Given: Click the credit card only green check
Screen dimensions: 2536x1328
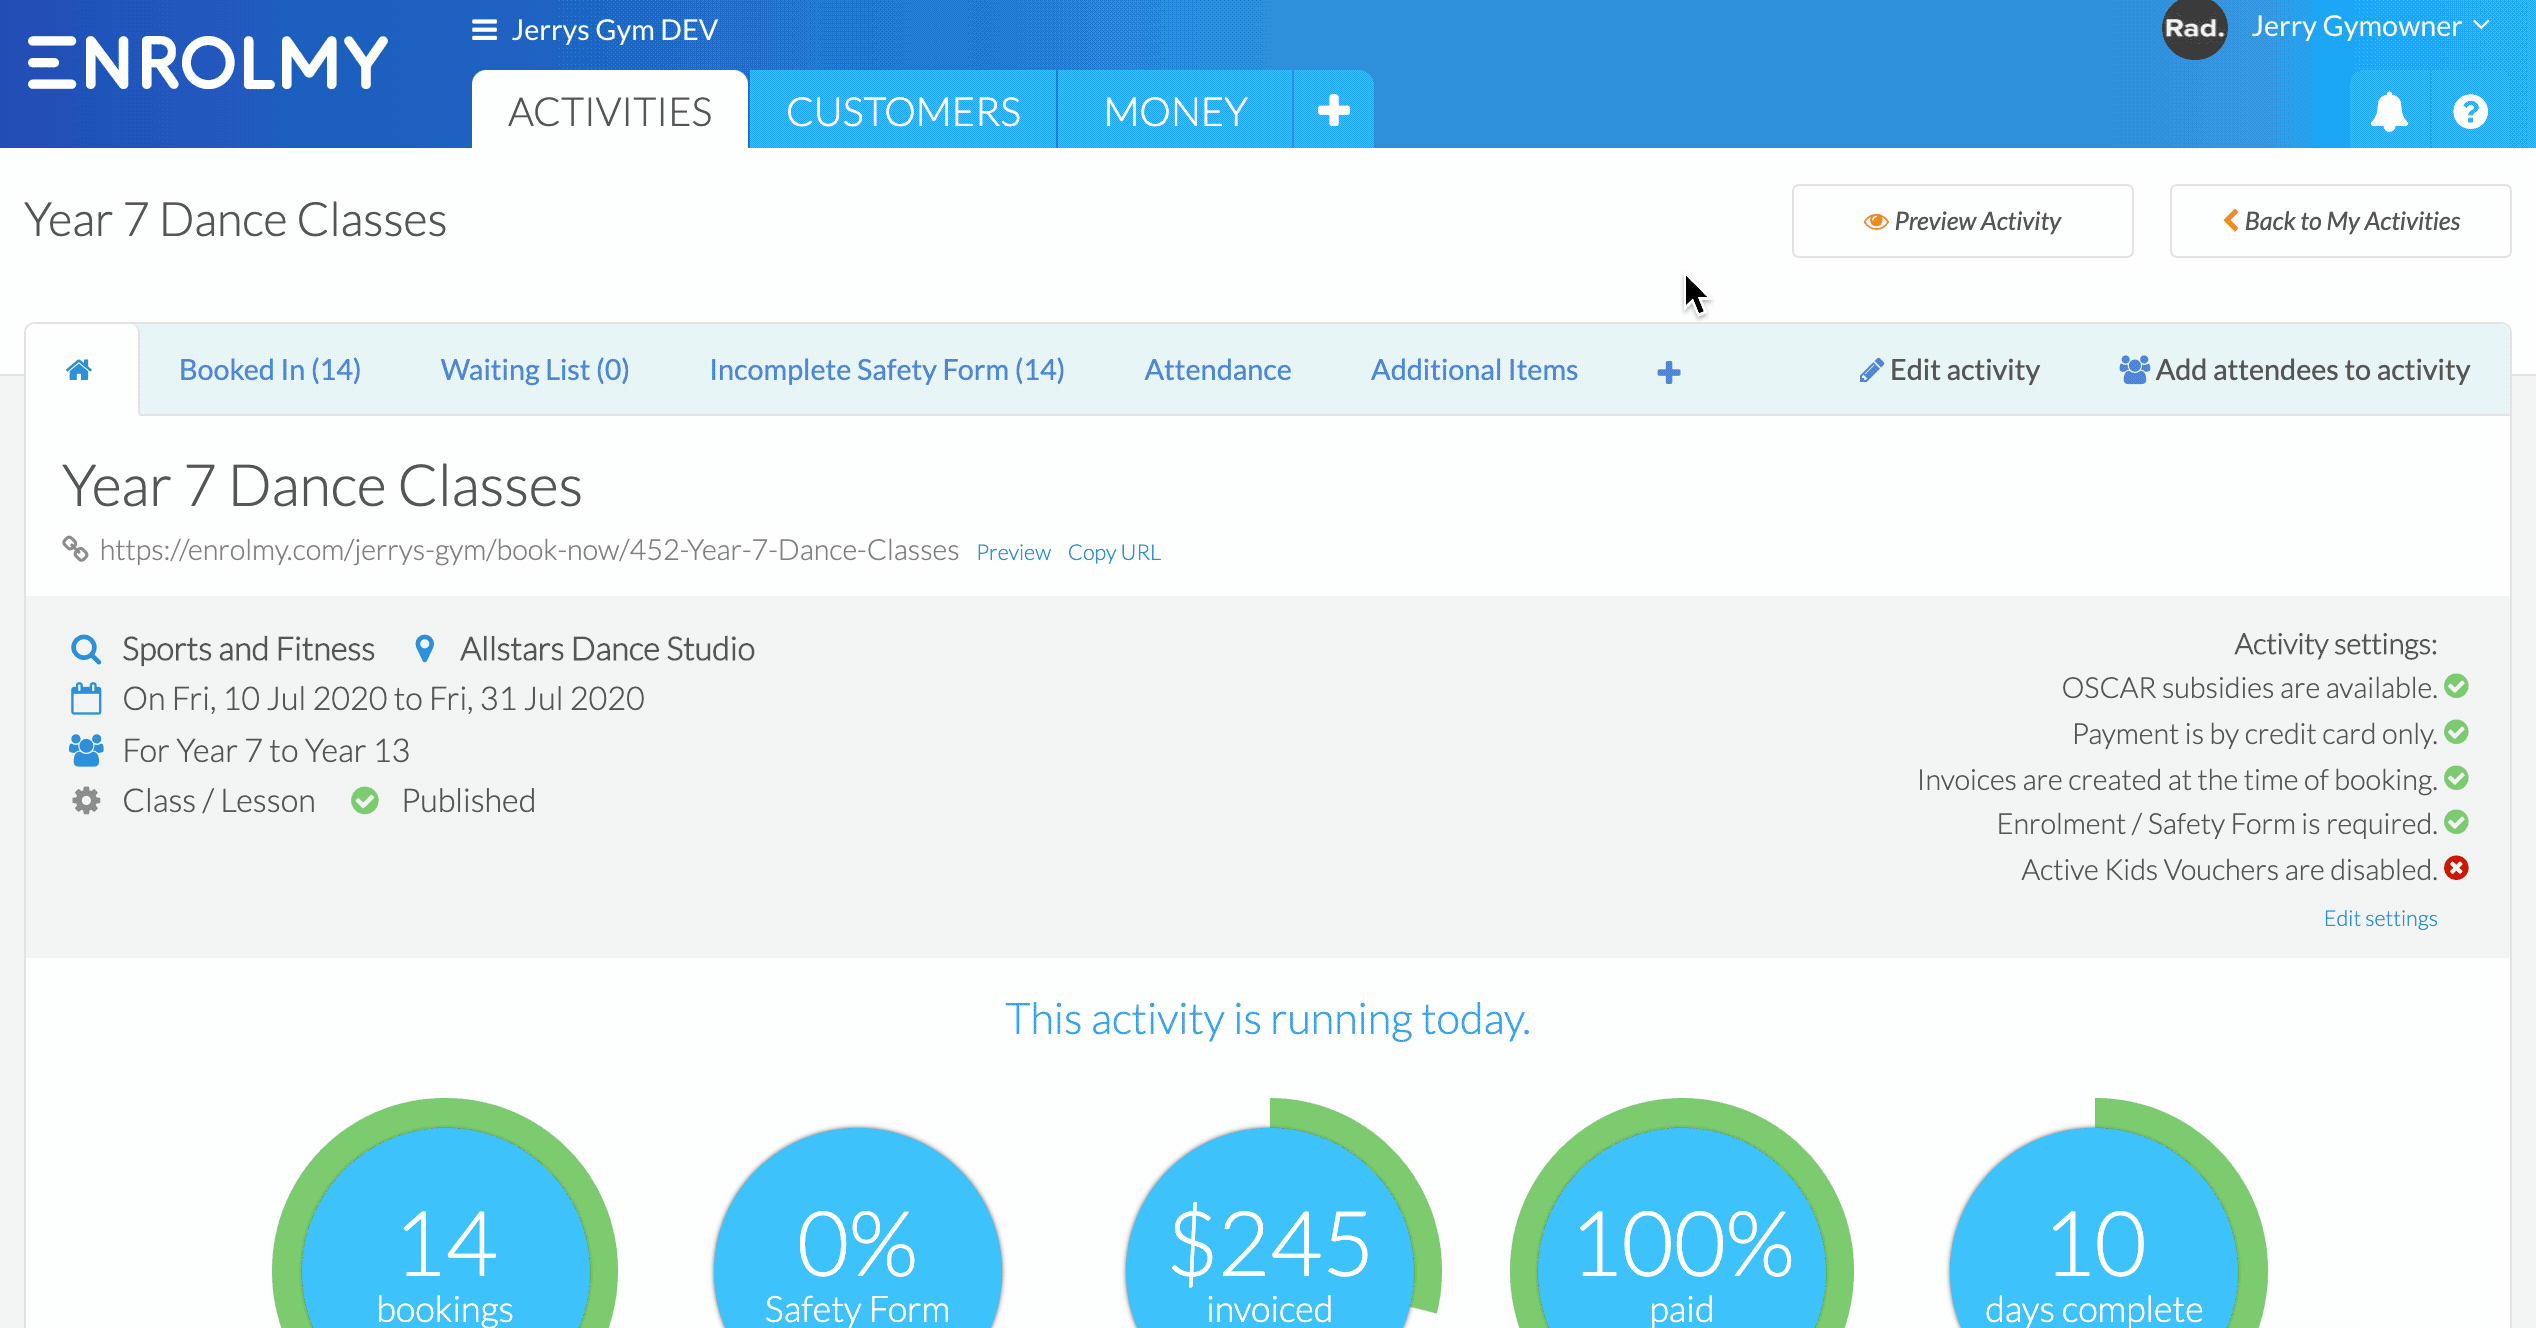Looking at the screenshot, I should 2456,732.
